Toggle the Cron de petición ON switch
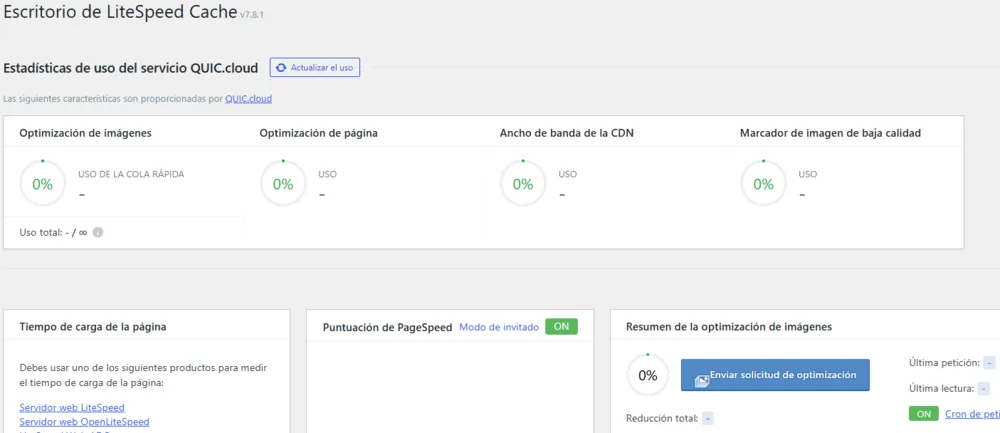This screenshot has height=433, width=1000. [923, 414]
